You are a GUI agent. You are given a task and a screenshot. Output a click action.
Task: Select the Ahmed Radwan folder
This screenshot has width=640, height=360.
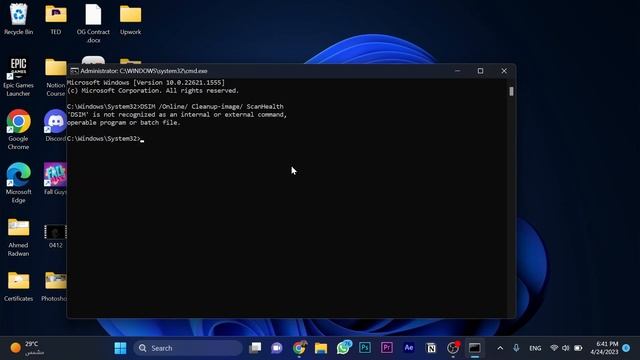click(x=18, y=237)
